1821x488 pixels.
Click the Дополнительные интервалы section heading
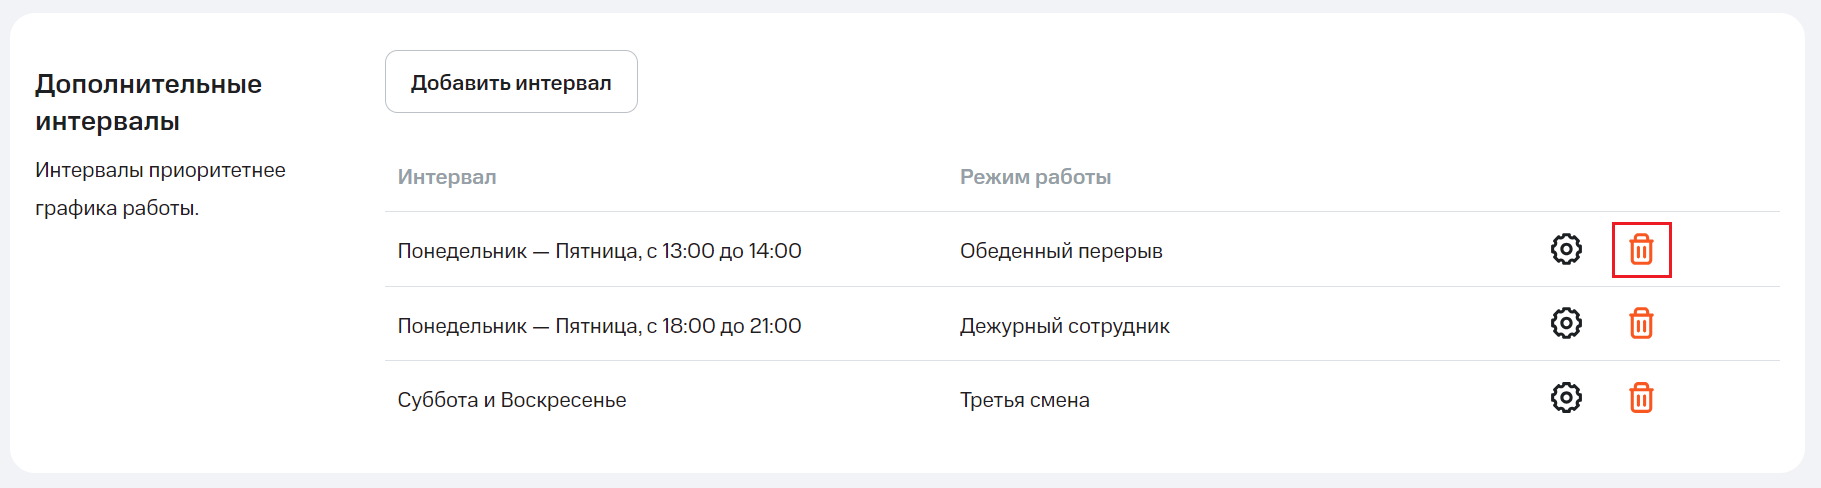point(148,102)
